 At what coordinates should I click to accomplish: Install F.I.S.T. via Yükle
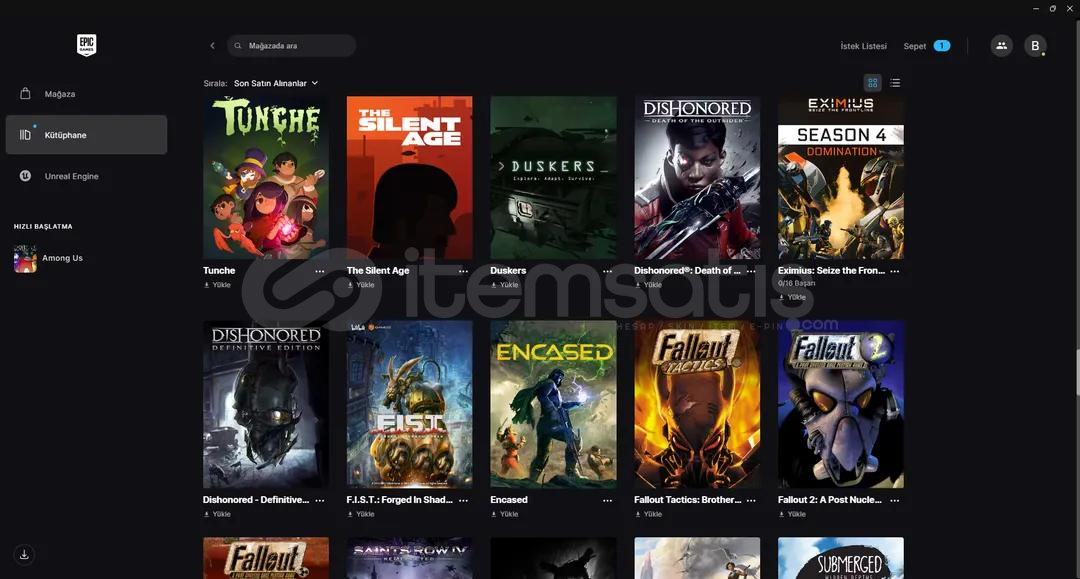(362, 514)
